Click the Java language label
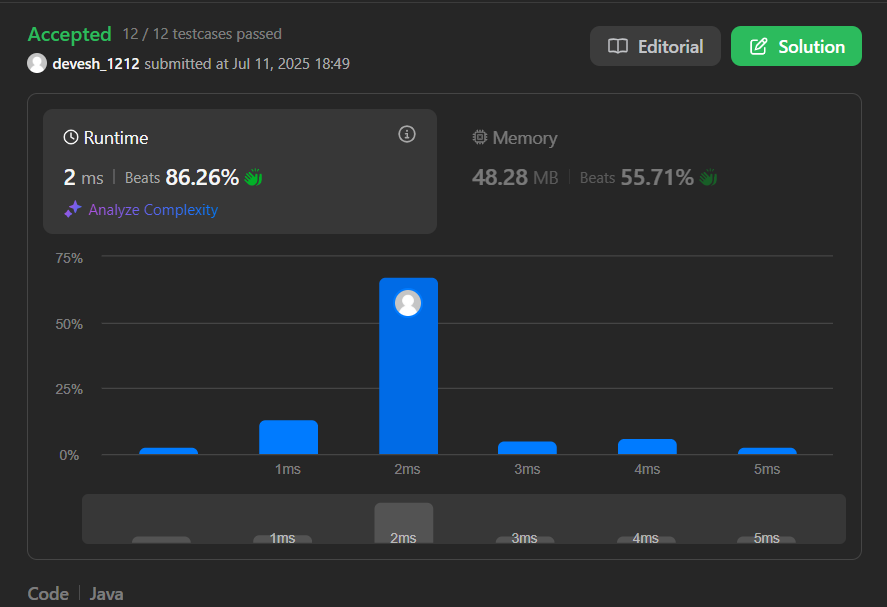The image size is (887, 607). (x=106, y=593)
